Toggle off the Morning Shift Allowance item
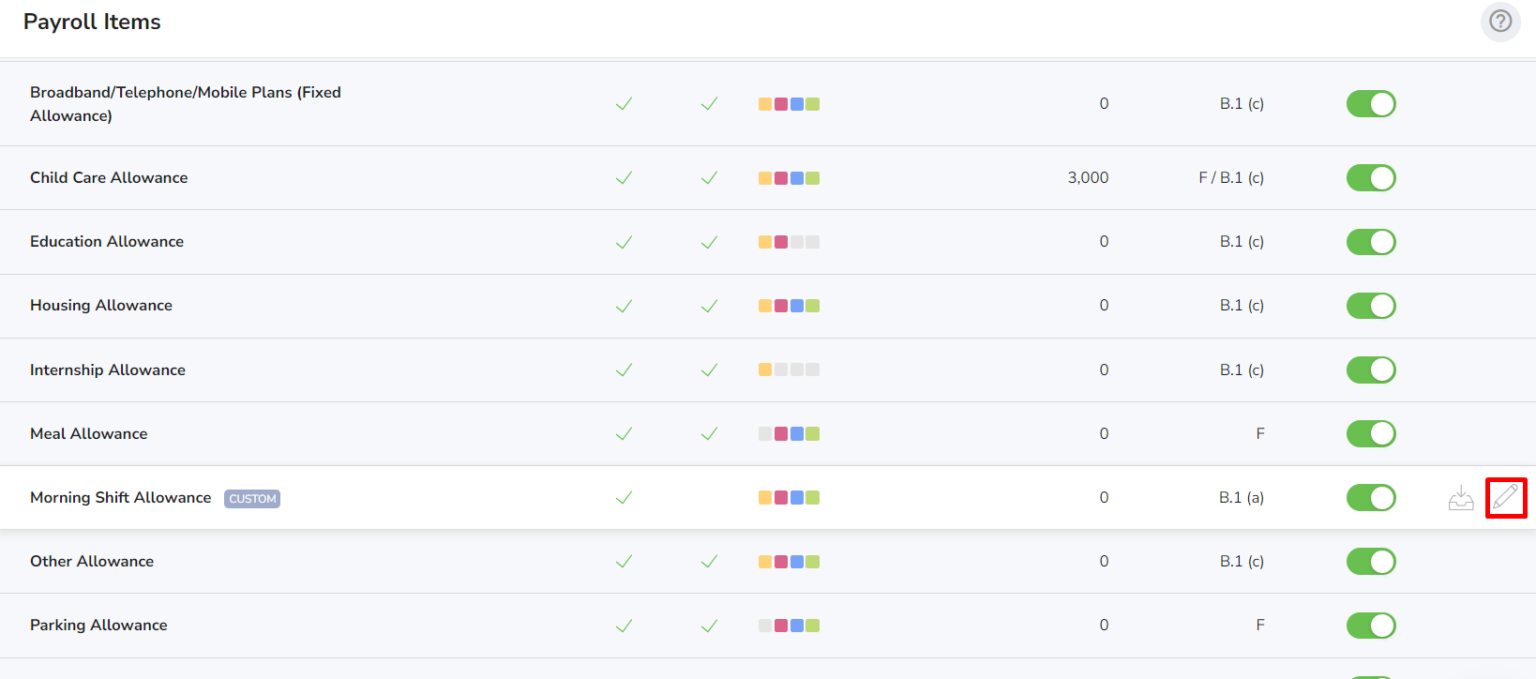This screenshot has width=1536, height=679. point(1371,497)
